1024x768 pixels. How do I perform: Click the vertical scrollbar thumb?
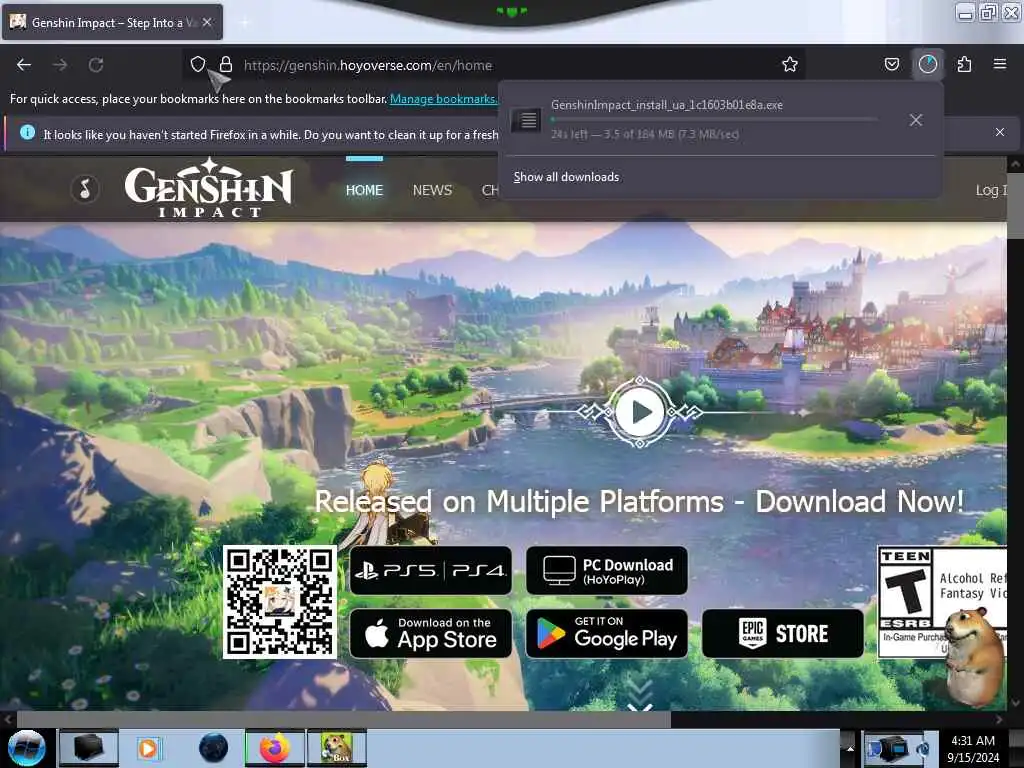1015,206
